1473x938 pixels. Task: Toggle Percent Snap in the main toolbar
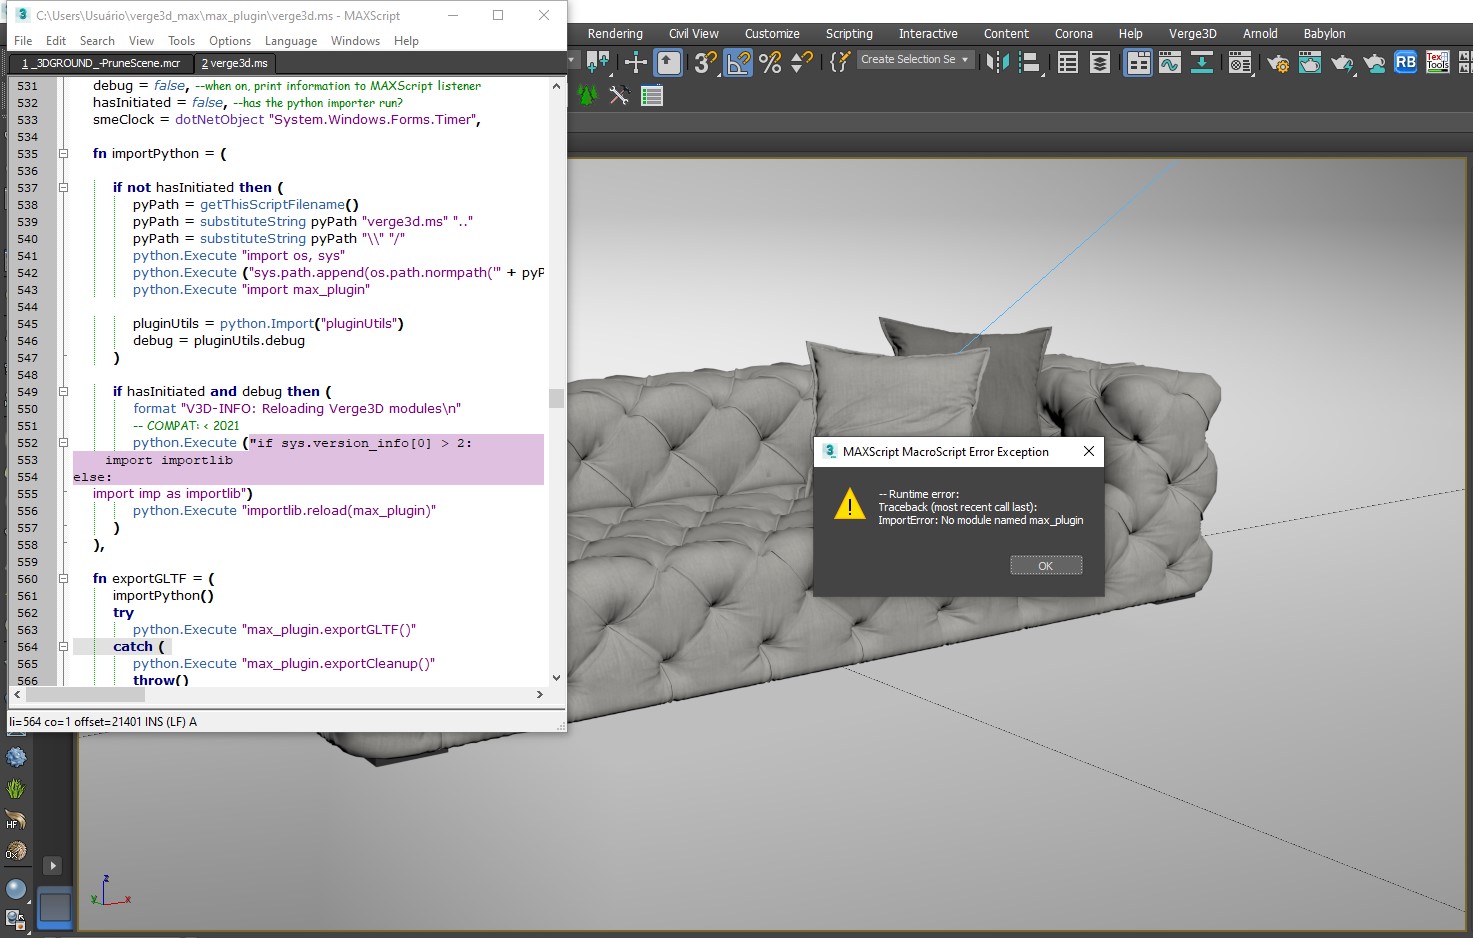[x=770, y=62]
